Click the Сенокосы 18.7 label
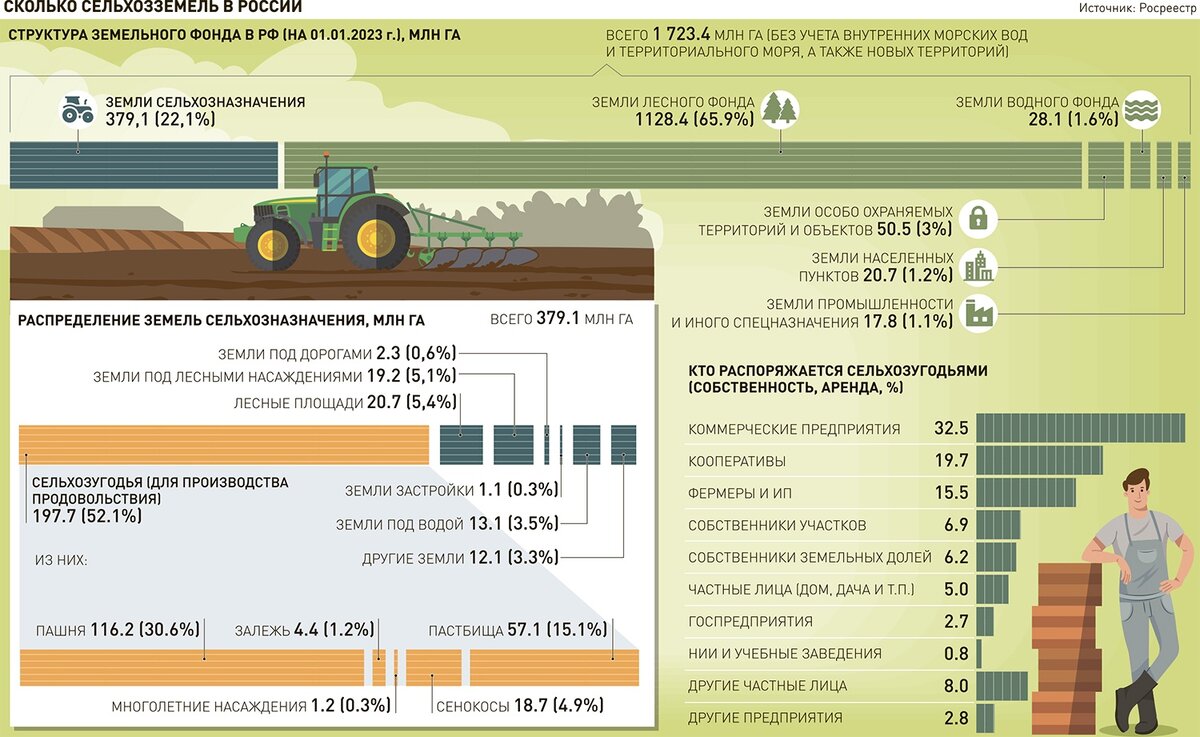The height and width of the screenshot is (737, 1200). tap(520, 706)
